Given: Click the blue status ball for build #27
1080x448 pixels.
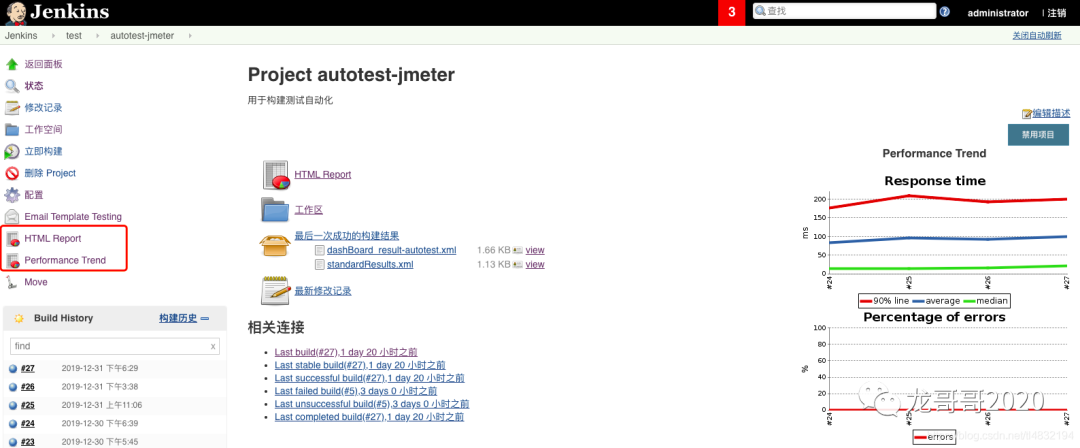Looking at the screenshot, I should [x=12, y=369].
